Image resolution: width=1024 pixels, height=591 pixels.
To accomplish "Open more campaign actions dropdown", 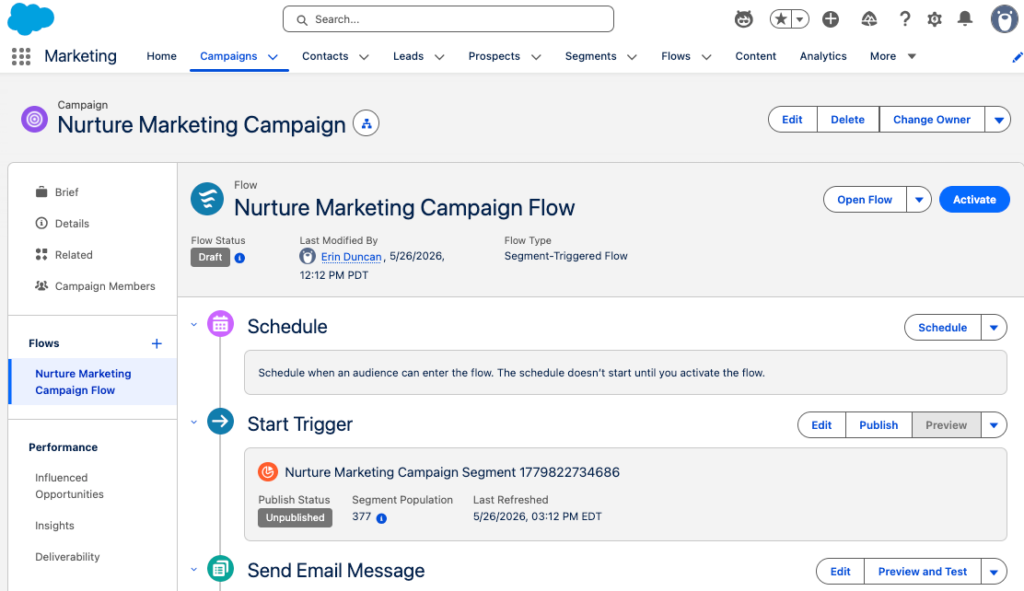I will click(999, 120).
